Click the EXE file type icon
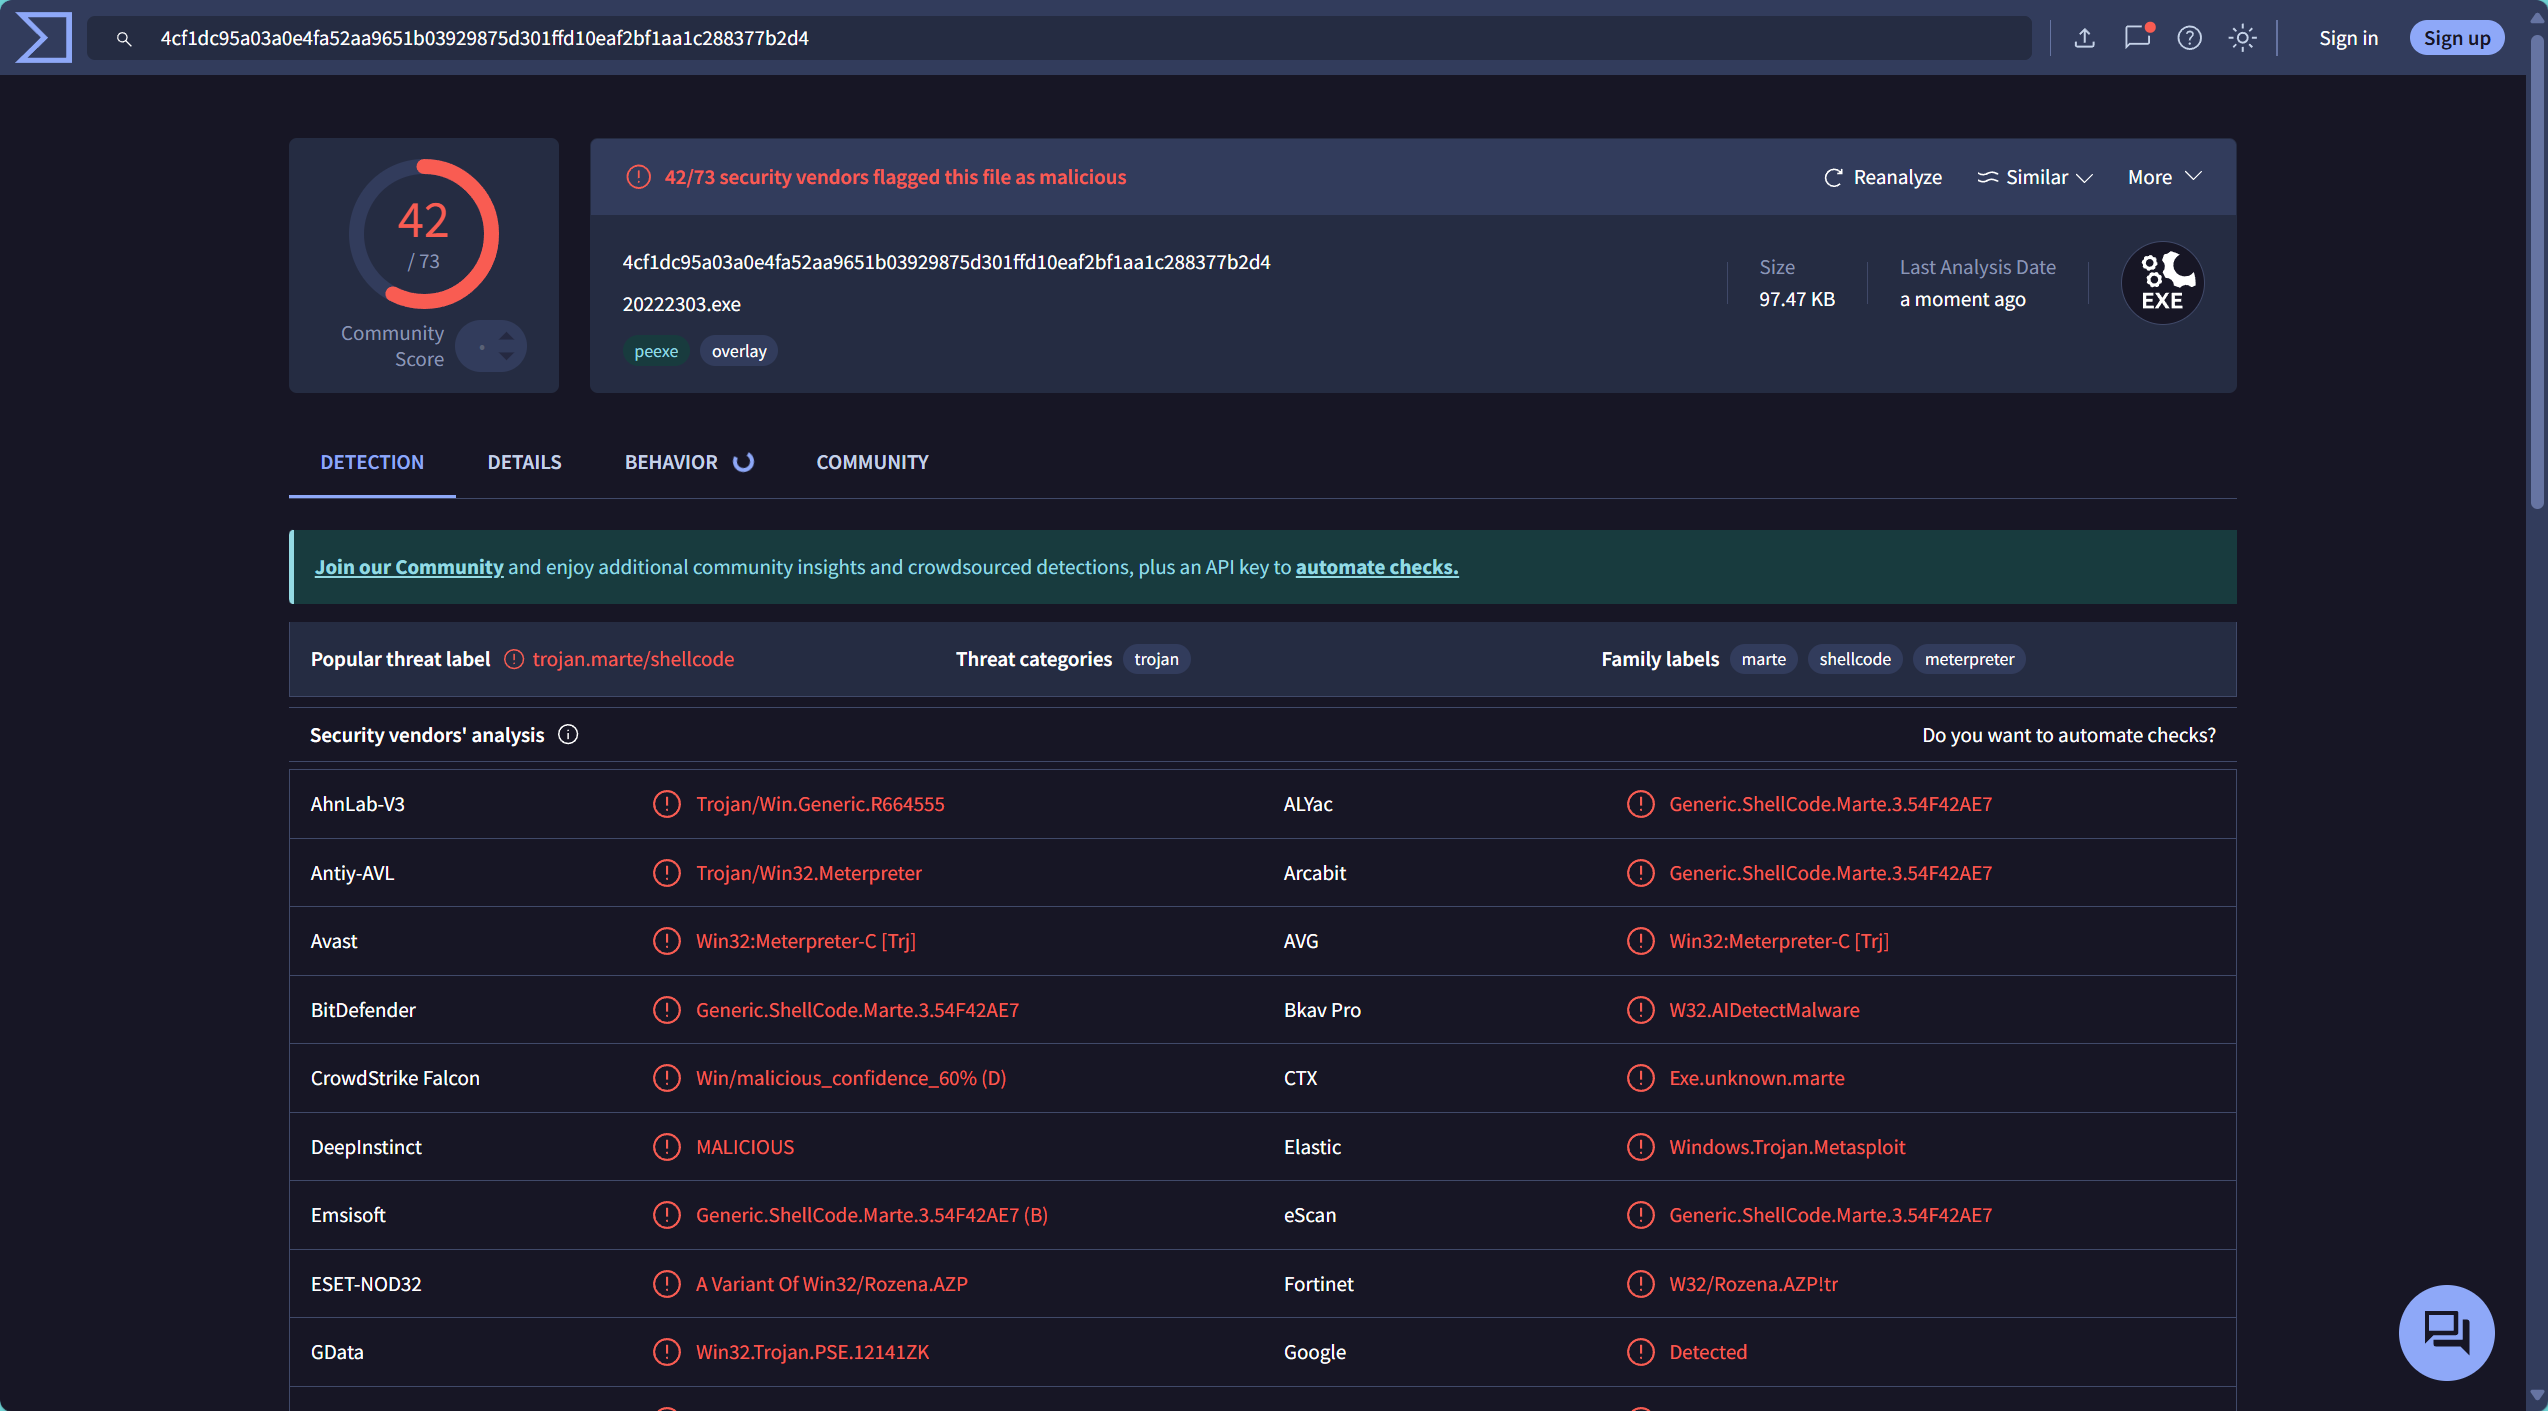Image resolution: width=2548 pixels, height=1411 pixels. (x=2162, y=283)
